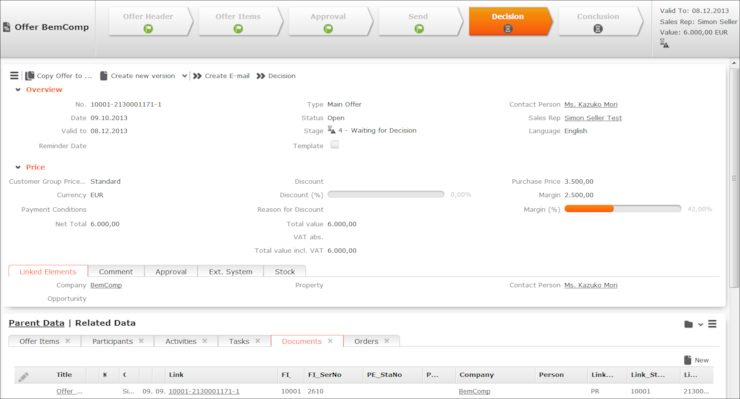Sort documents by Company column header
Screen dimensions: 740x399
tap(476, 375)
